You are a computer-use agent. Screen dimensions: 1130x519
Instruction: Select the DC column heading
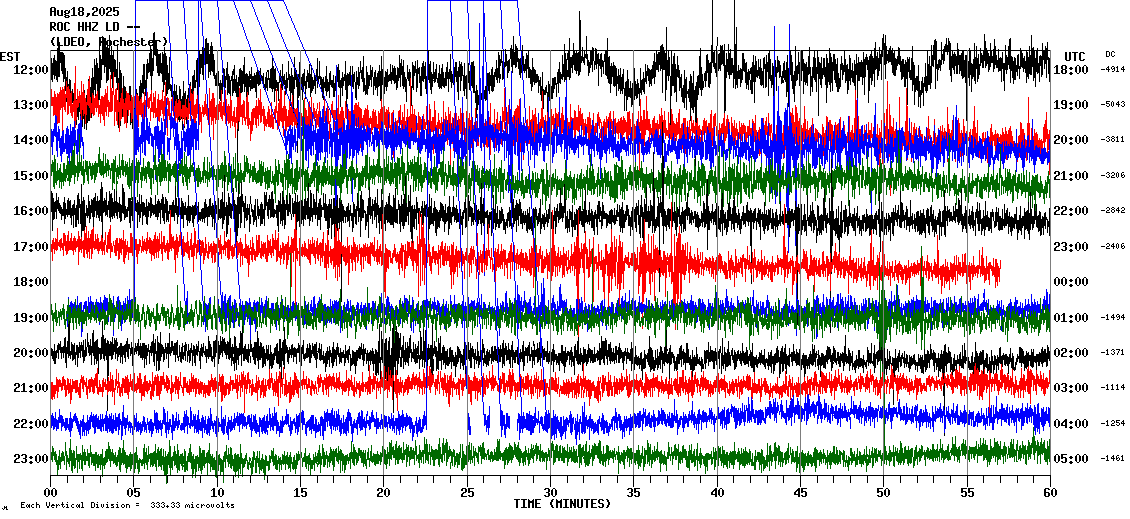coord(1110,54)
